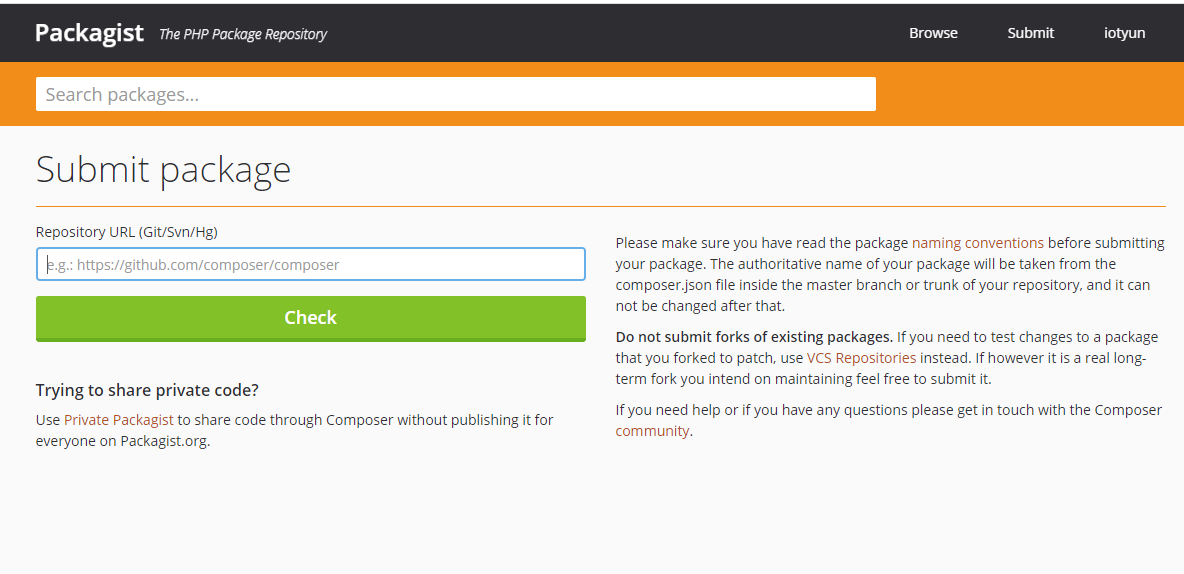Follow the VCS Repositories link

862,358
